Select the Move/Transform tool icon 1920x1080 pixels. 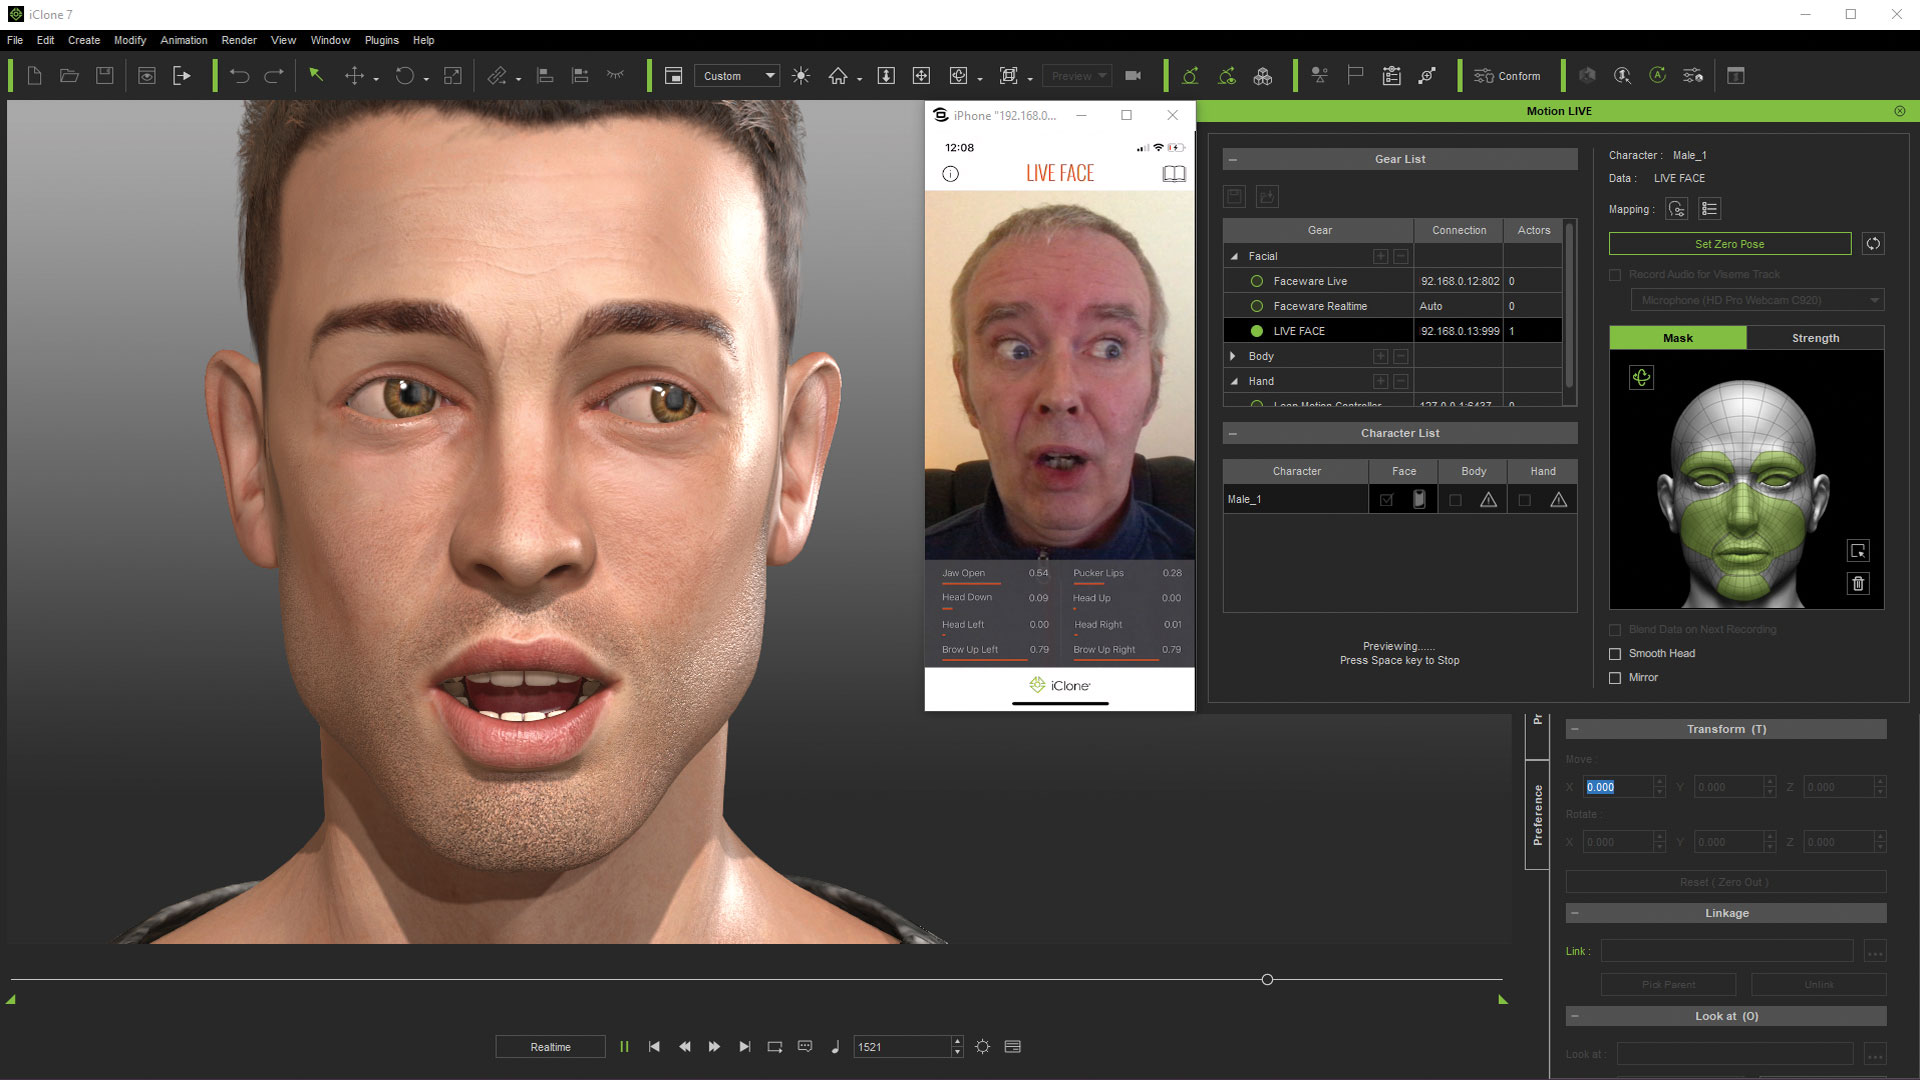pos(357,75)
